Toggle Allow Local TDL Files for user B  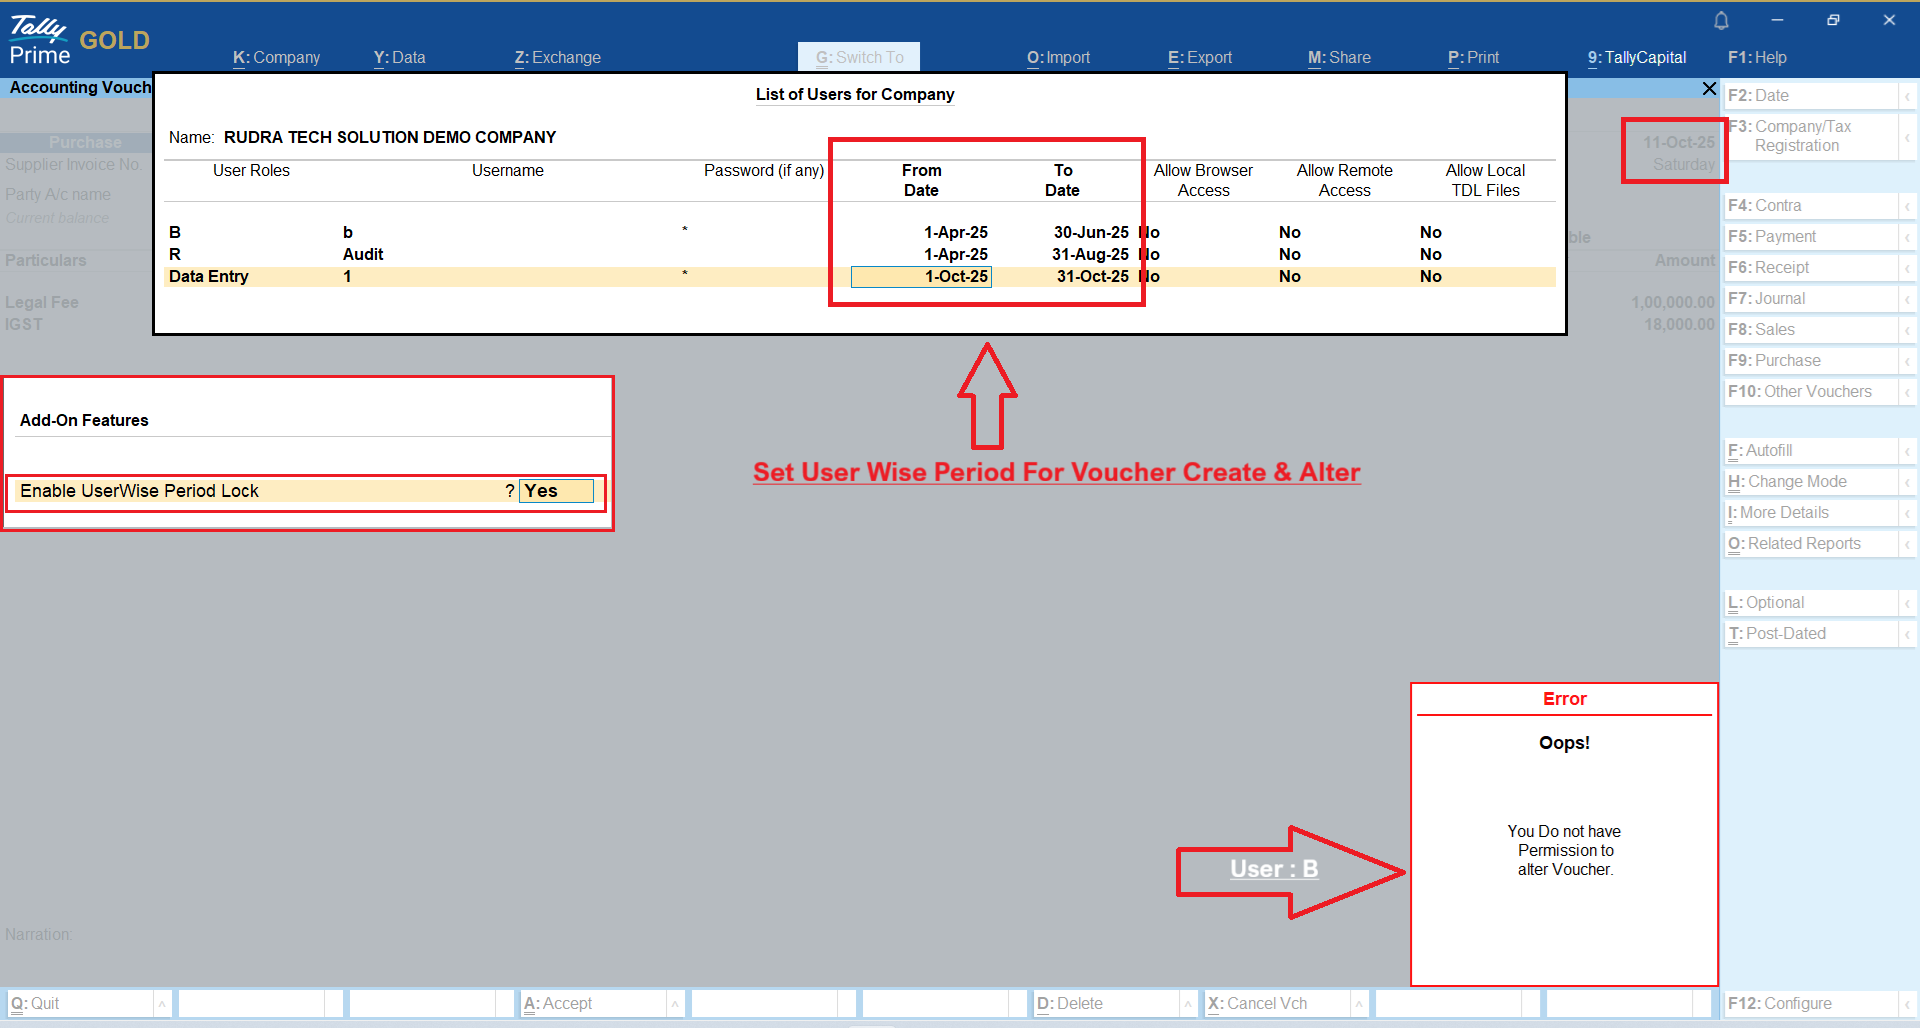1430,233
